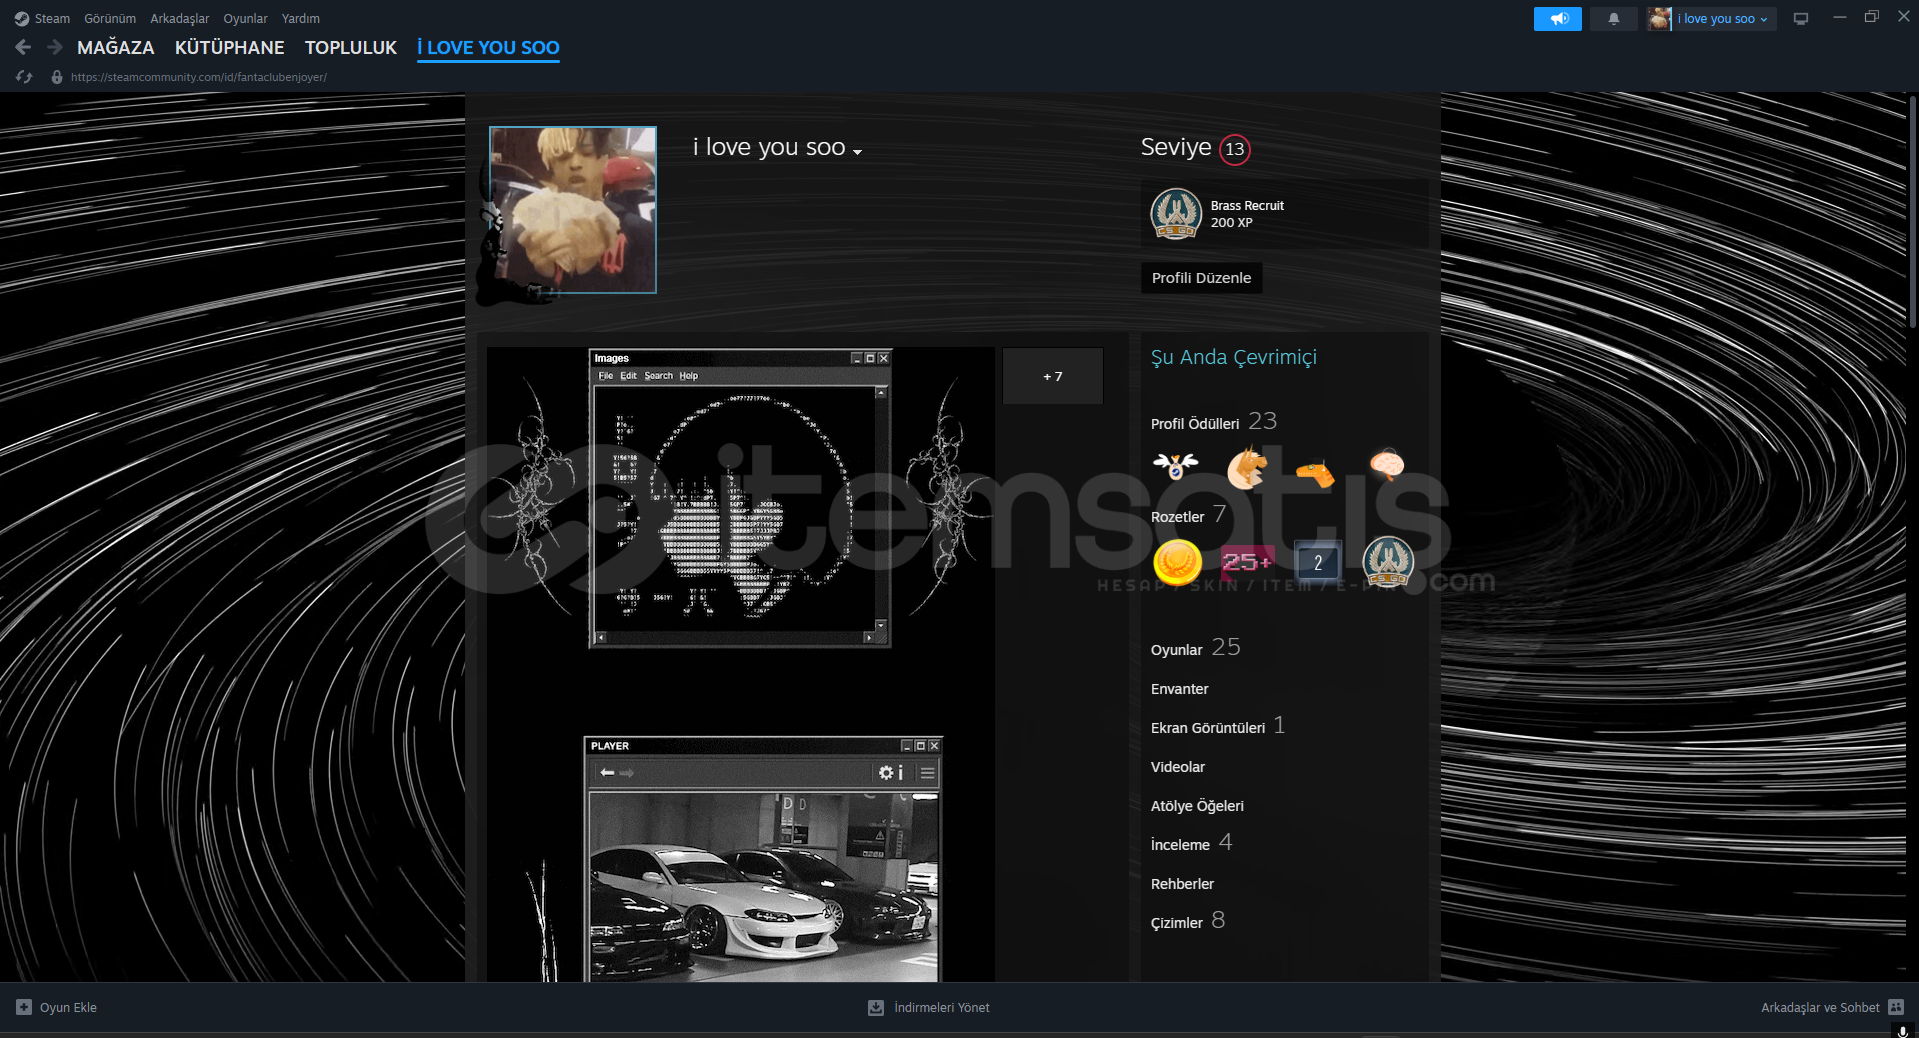
Task: Click the forward navigation arrow
Action: pyautogui.click(x=55, y=47)
